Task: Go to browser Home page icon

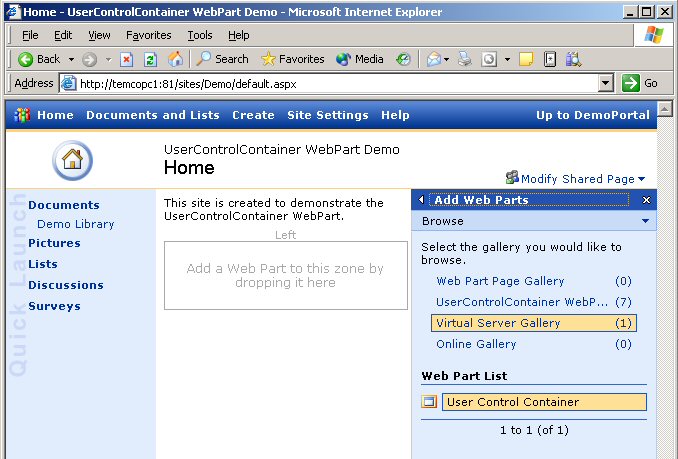Action: [175, 59]
